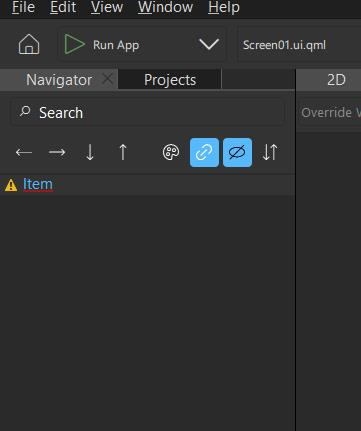The height and width of the screenshot is (431, 361).
Task: Move component up with up arrow icon
Action: (x=123, y=152)
